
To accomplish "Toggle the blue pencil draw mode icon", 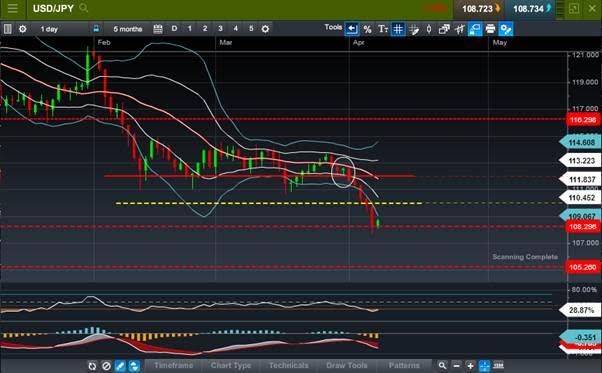I will coord(120,366).
